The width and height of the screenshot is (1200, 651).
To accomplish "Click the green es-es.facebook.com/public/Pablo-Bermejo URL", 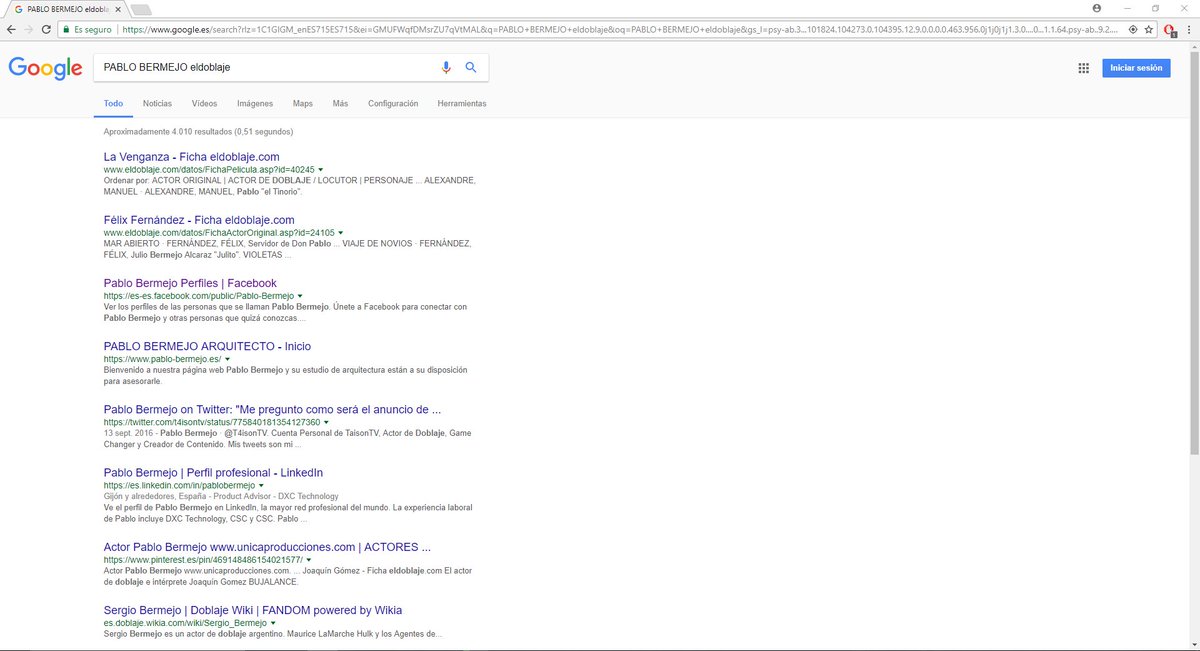I will pos(199,296).
